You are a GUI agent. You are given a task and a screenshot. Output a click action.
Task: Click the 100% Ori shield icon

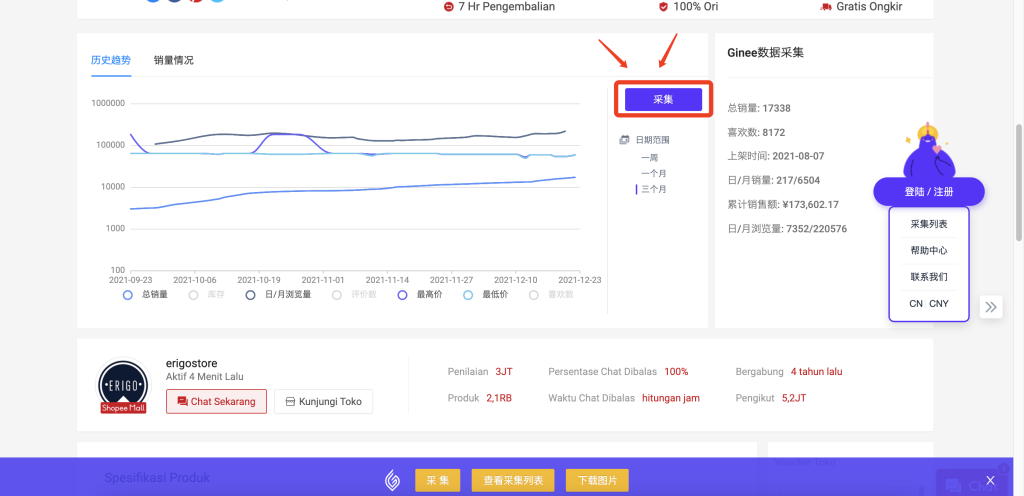tap(663, 7)
